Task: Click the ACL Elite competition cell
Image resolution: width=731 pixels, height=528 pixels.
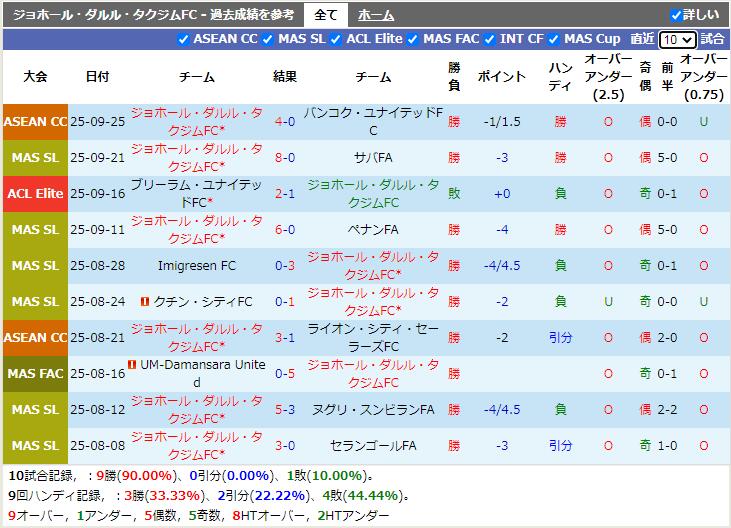Action: (x=35, y=193)
